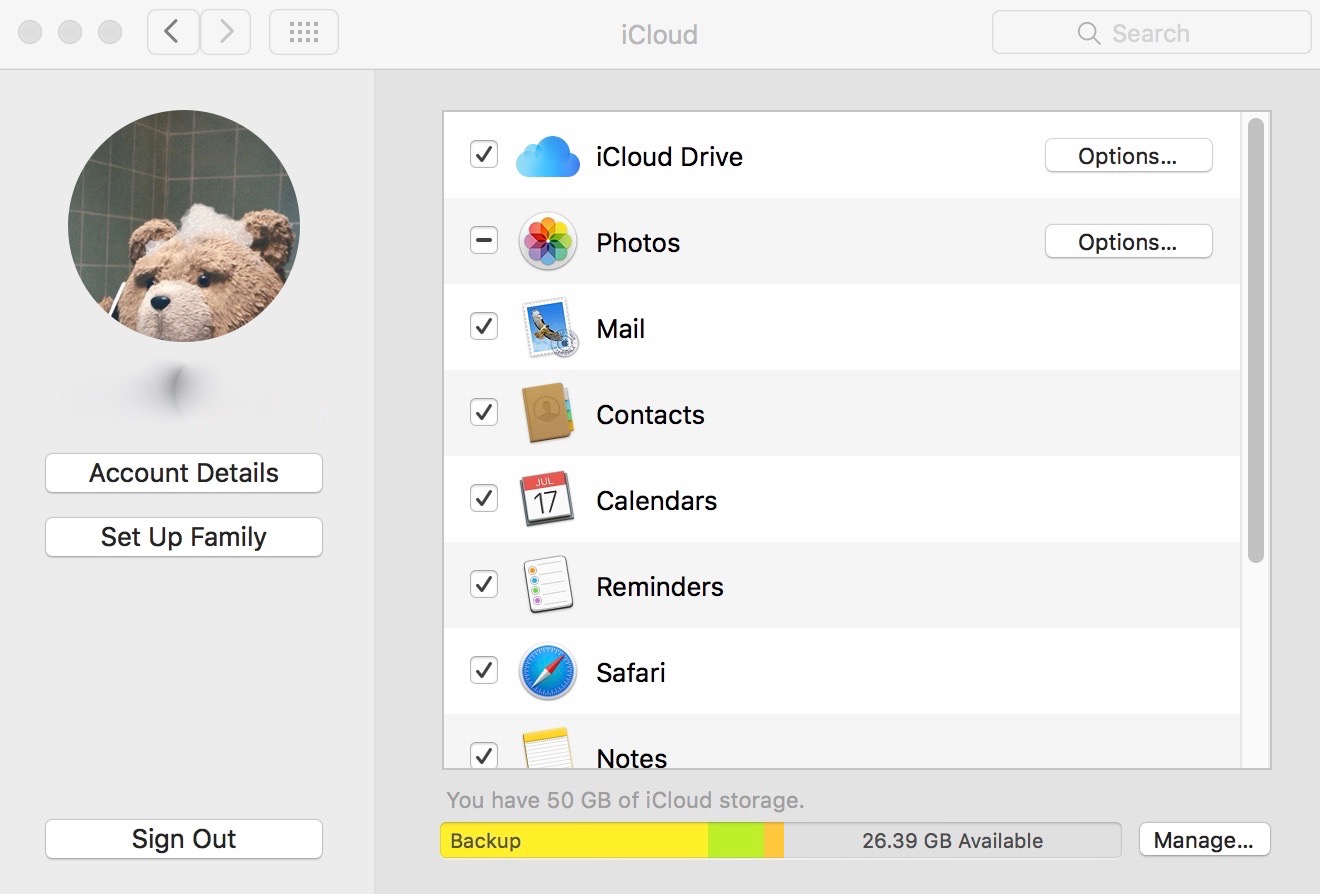1320x894 pixels.
Task: Disable Contacts syncing checkbox
Action: pos(484,412)
